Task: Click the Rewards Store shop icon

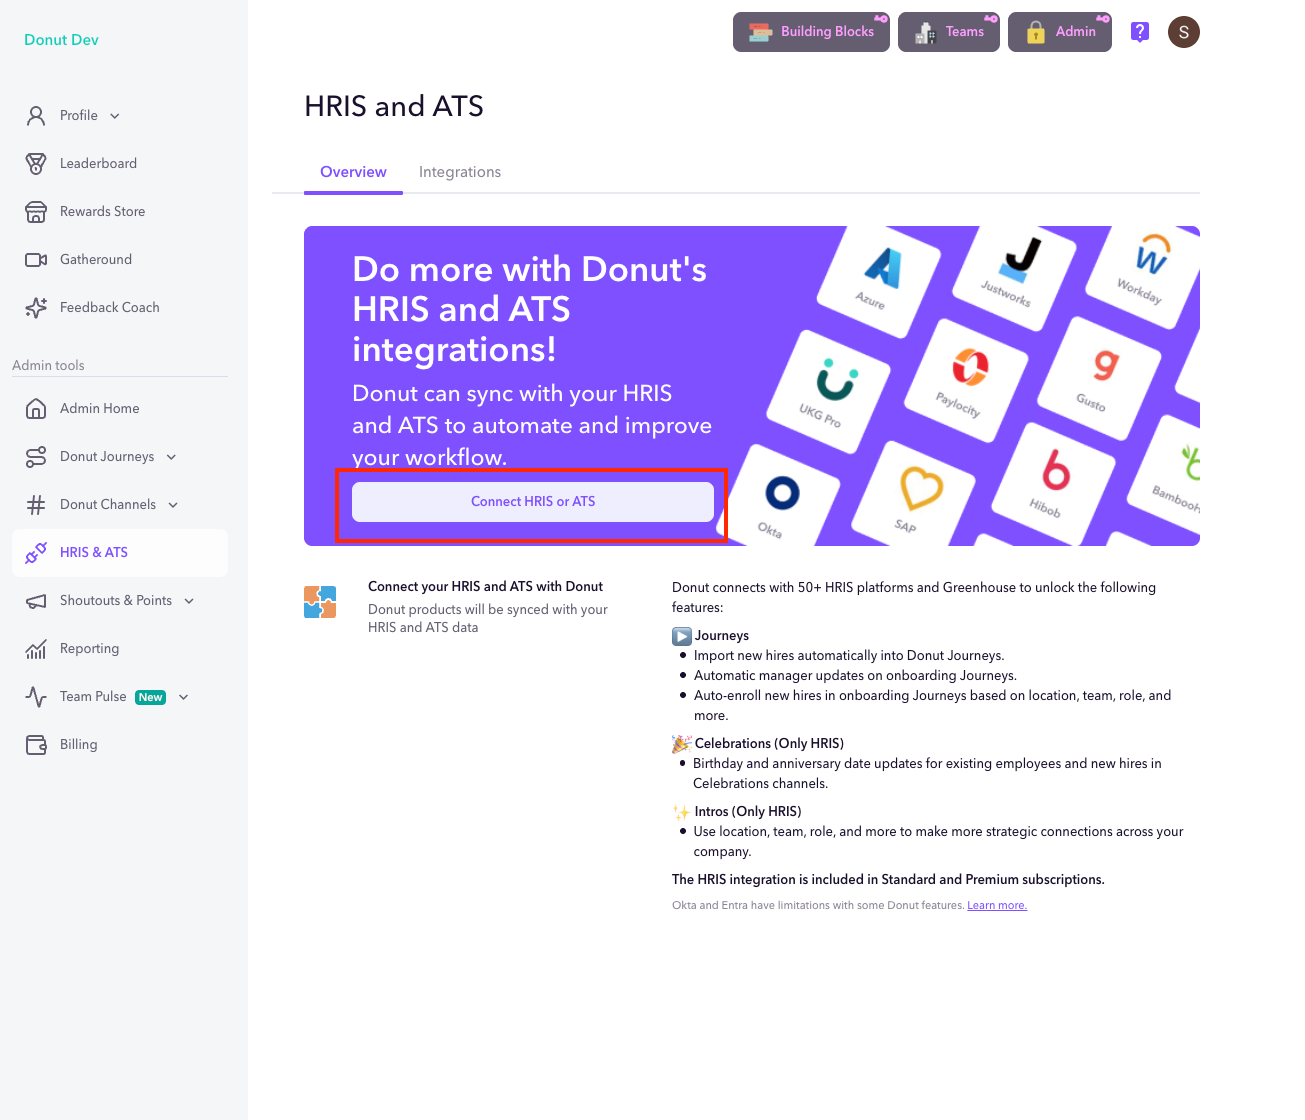Action: click(36, 212)
